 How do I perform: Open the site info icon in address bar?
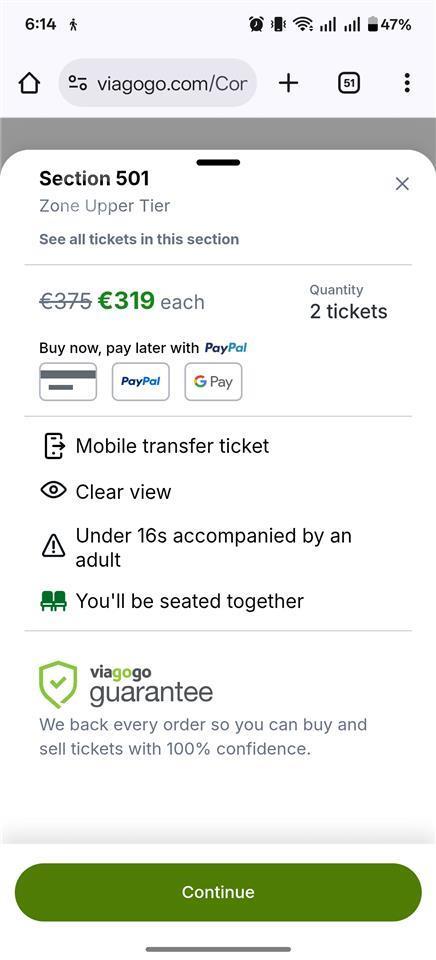[x=78, y=83]
